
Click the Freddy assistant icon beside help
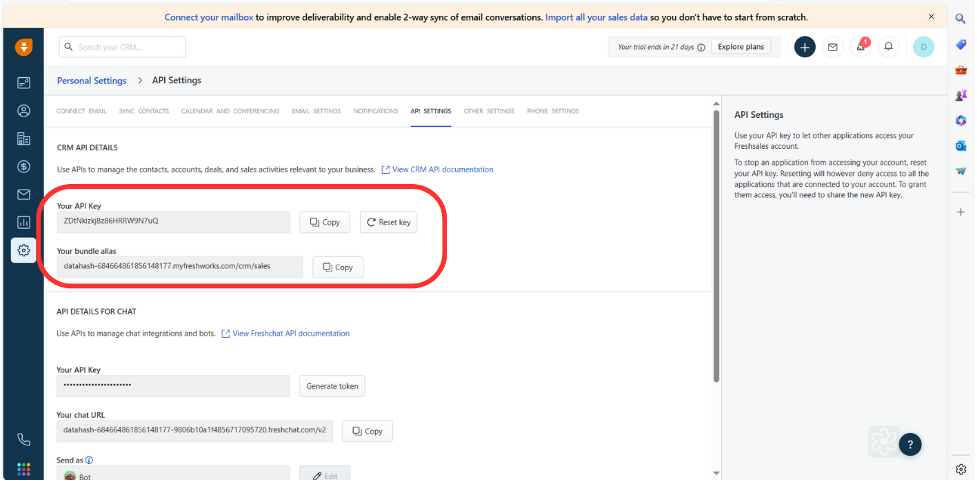tap(883, 441)
